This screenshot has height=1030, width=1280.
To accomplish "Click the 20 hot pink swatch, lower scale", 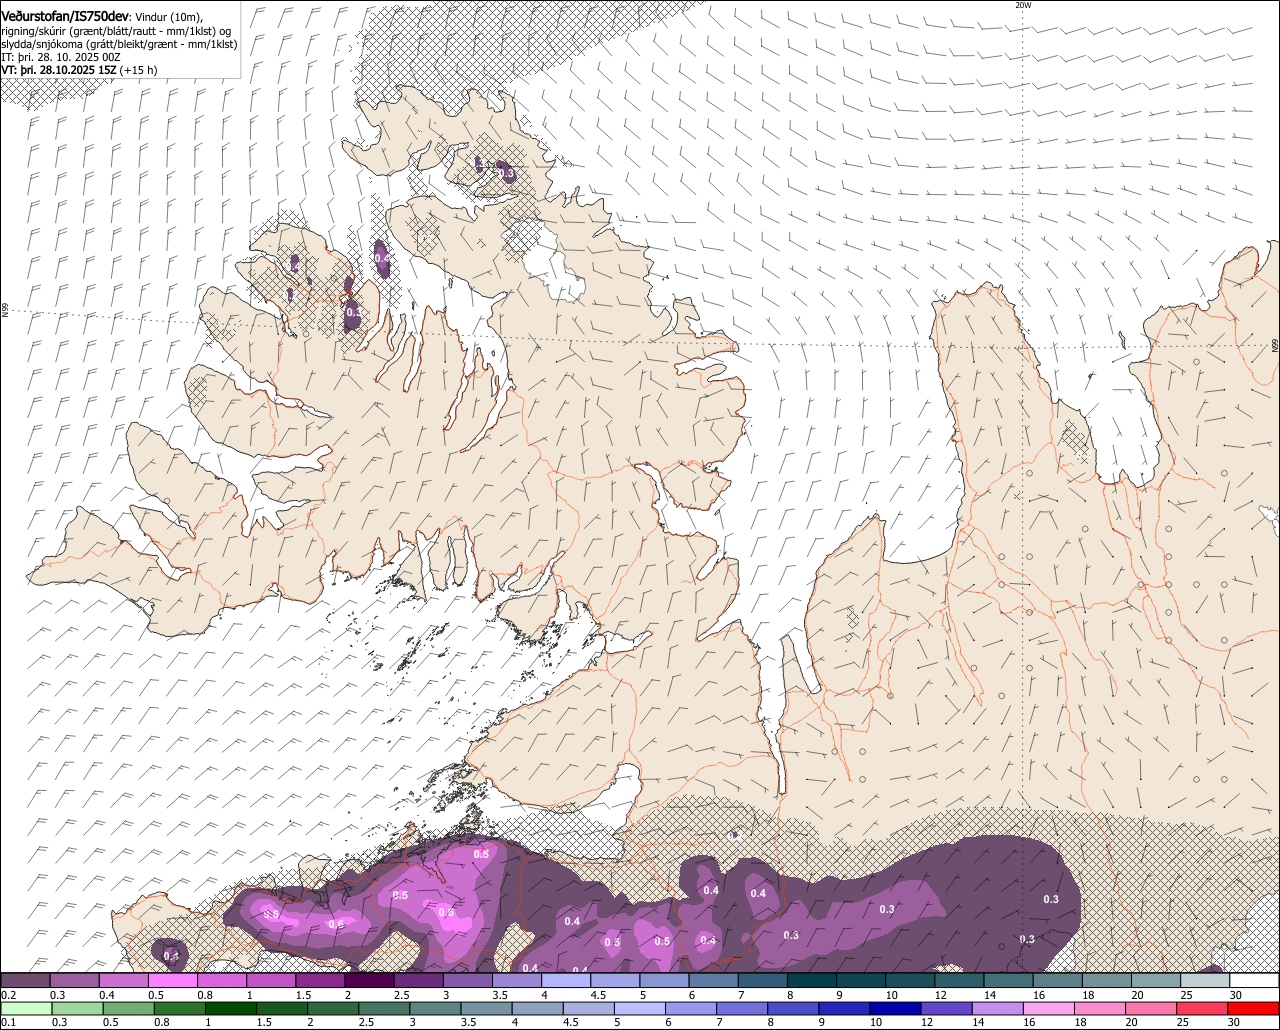I will pyautogui.click(x=1152, y=1009).
